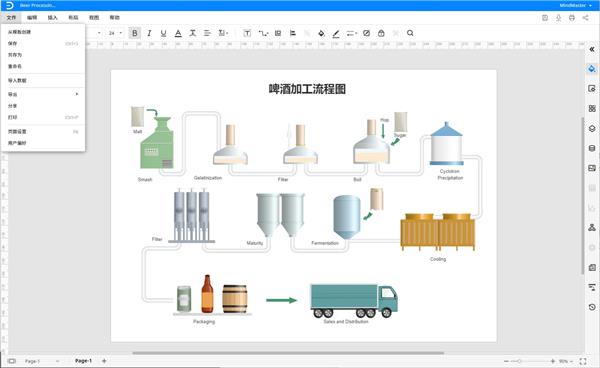Click the print icon at top right
The height and width of the screenshot is (368, 600).
(x=572, y=18)
